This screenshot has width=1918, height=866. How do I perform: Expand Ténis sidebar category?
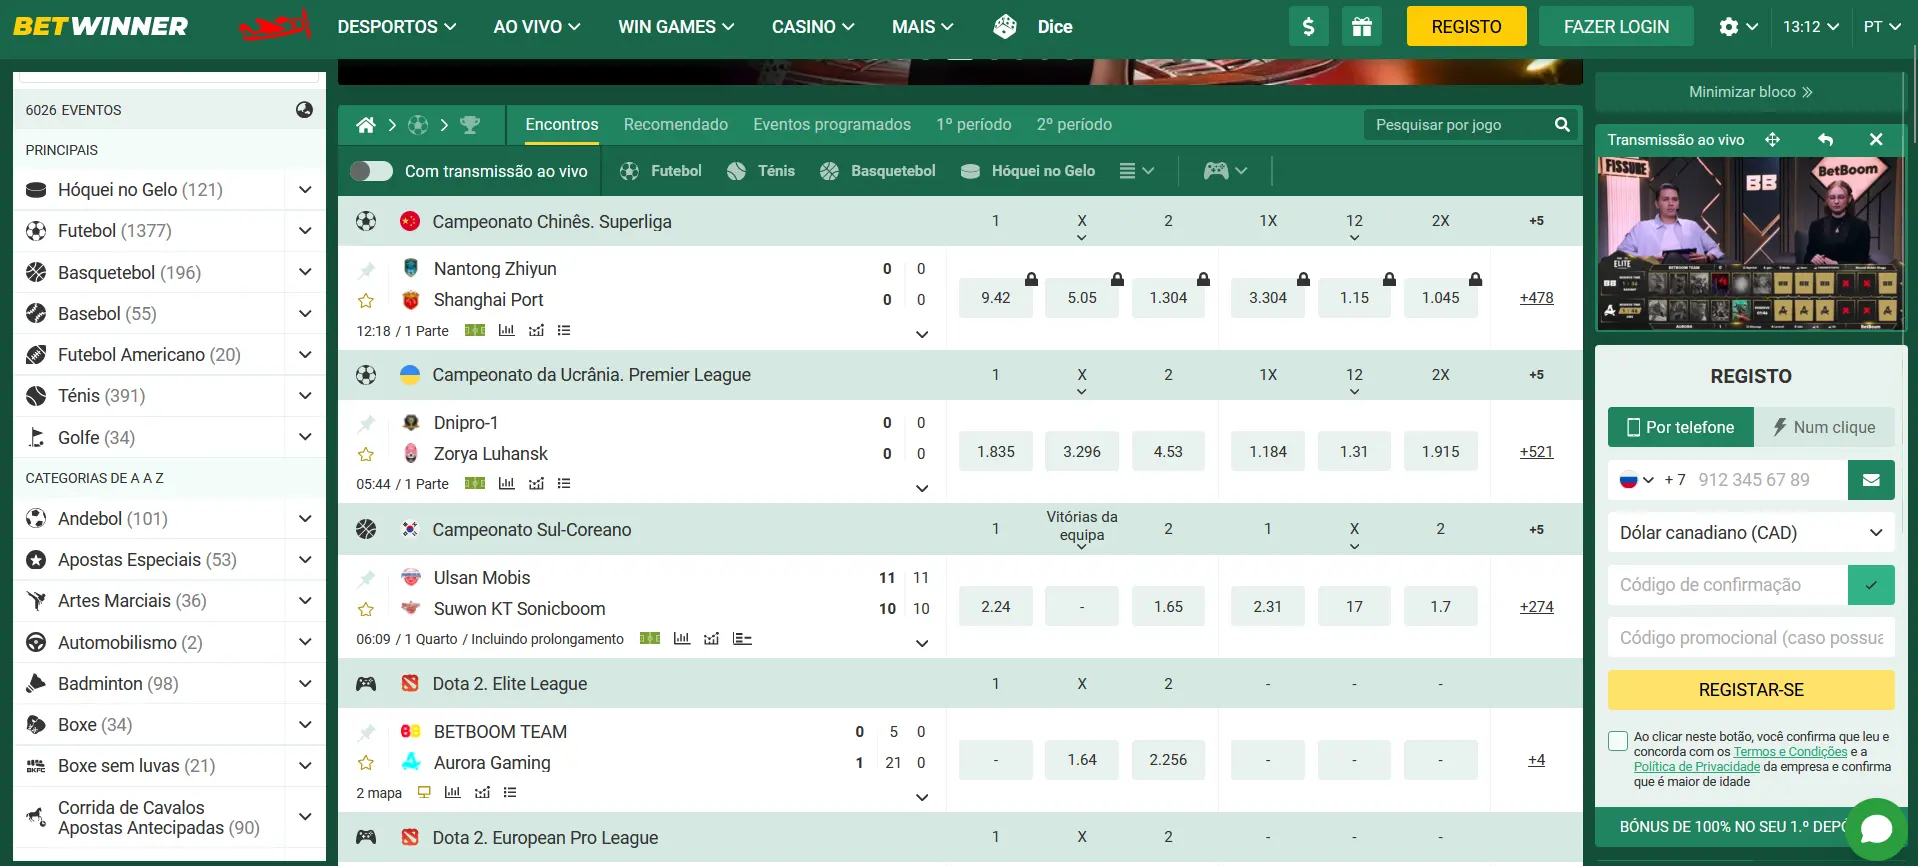(305, 396)
